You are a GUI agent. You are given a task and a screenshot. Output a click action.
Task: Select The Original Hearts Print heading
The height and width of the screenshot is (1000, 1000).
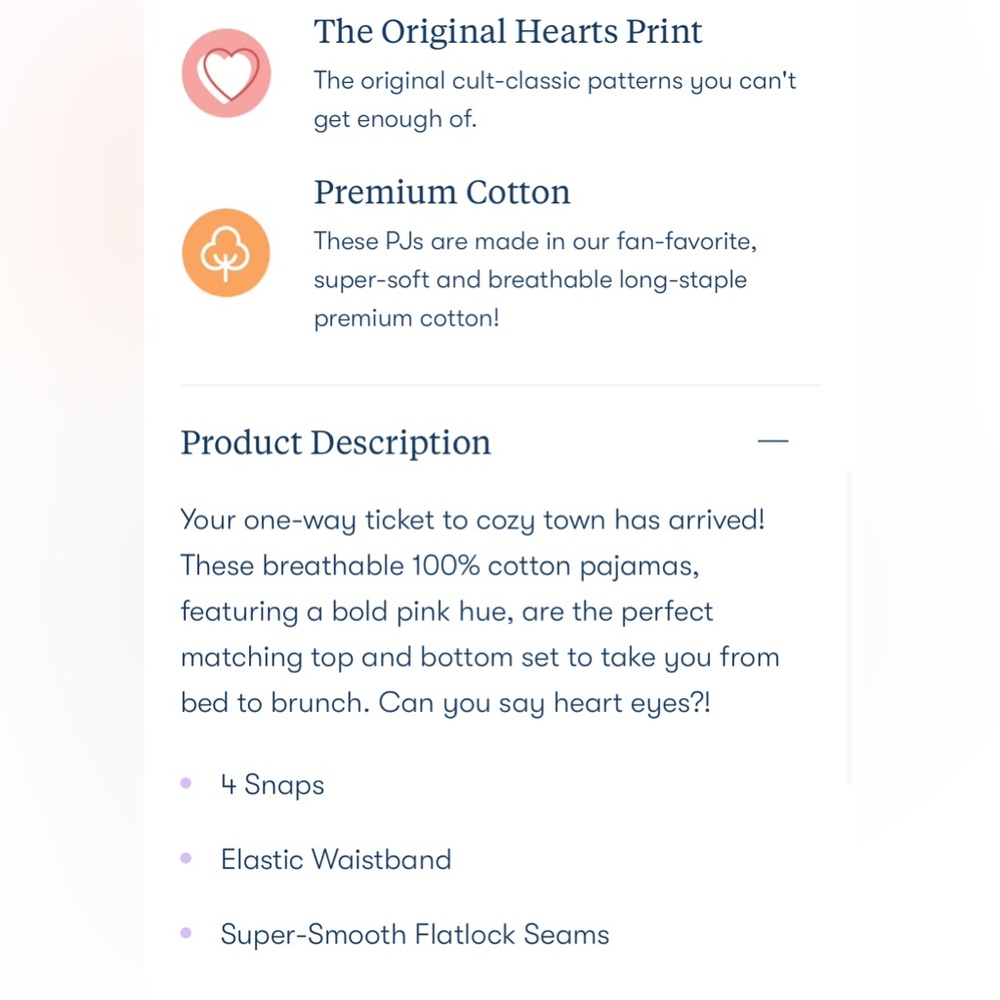508,31
